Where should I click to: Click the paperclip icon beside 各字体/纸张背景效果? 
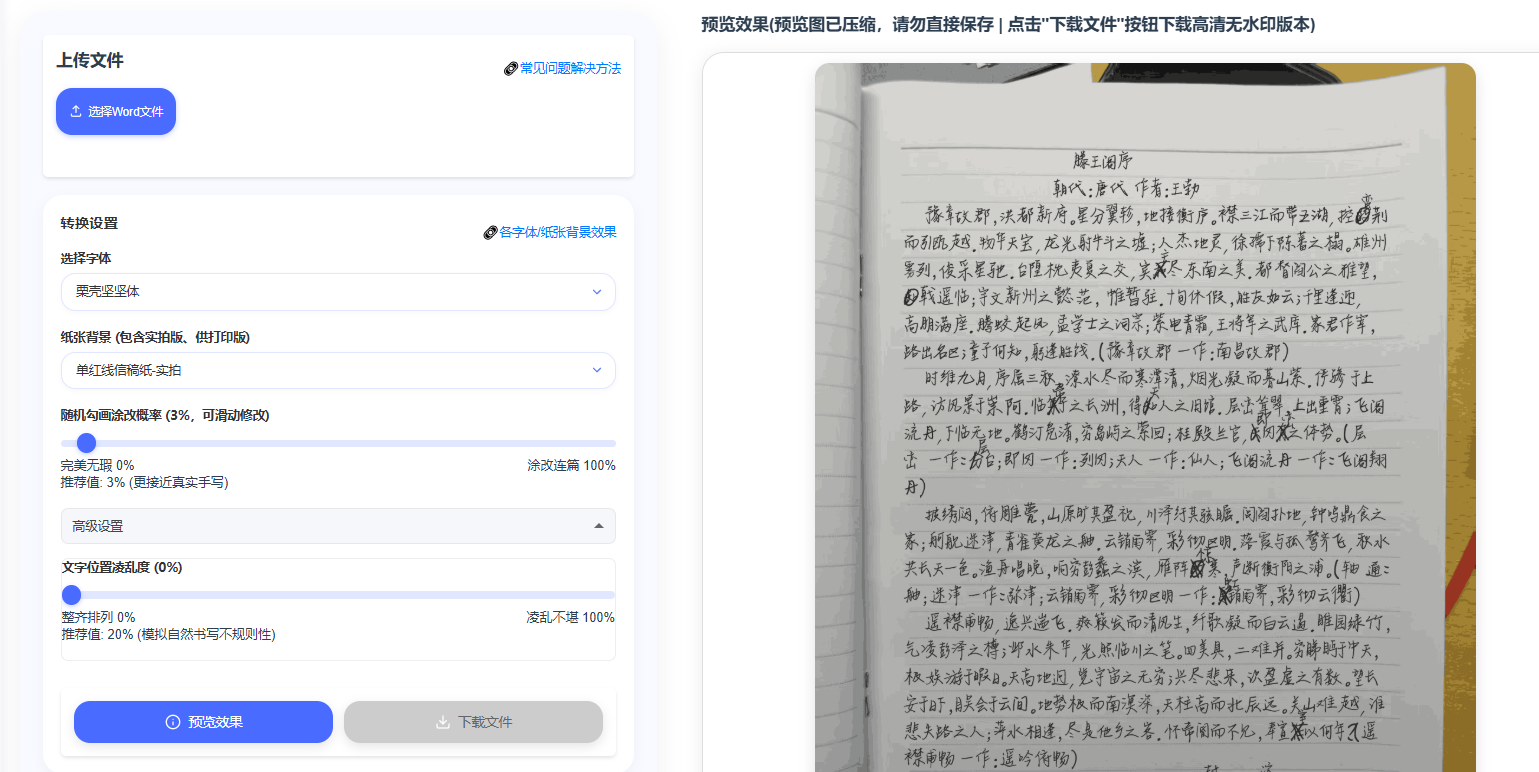coord(490,232)
